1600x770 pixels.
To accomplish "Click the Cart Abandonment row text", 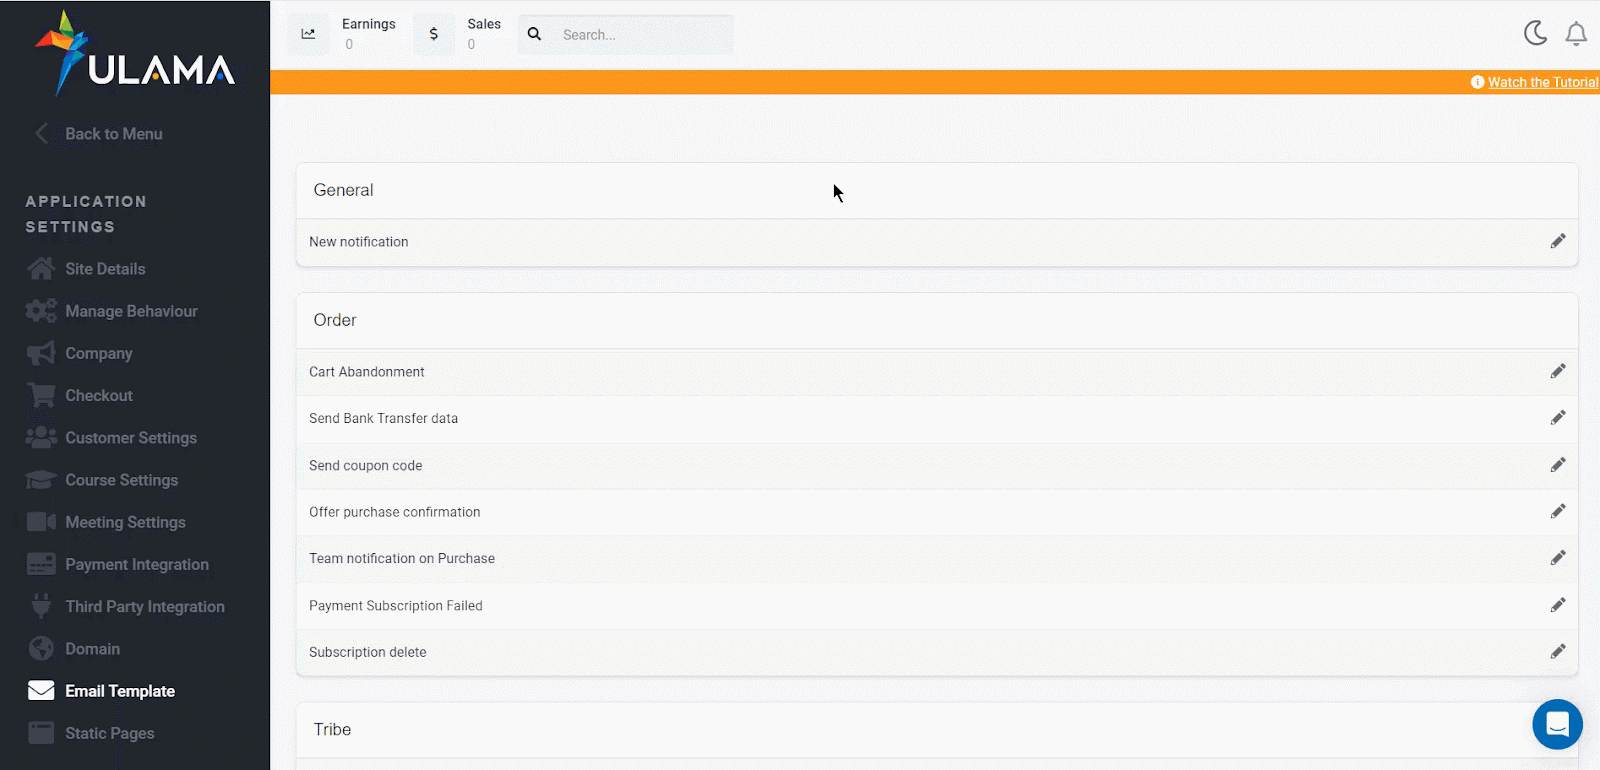I will 367,372.
